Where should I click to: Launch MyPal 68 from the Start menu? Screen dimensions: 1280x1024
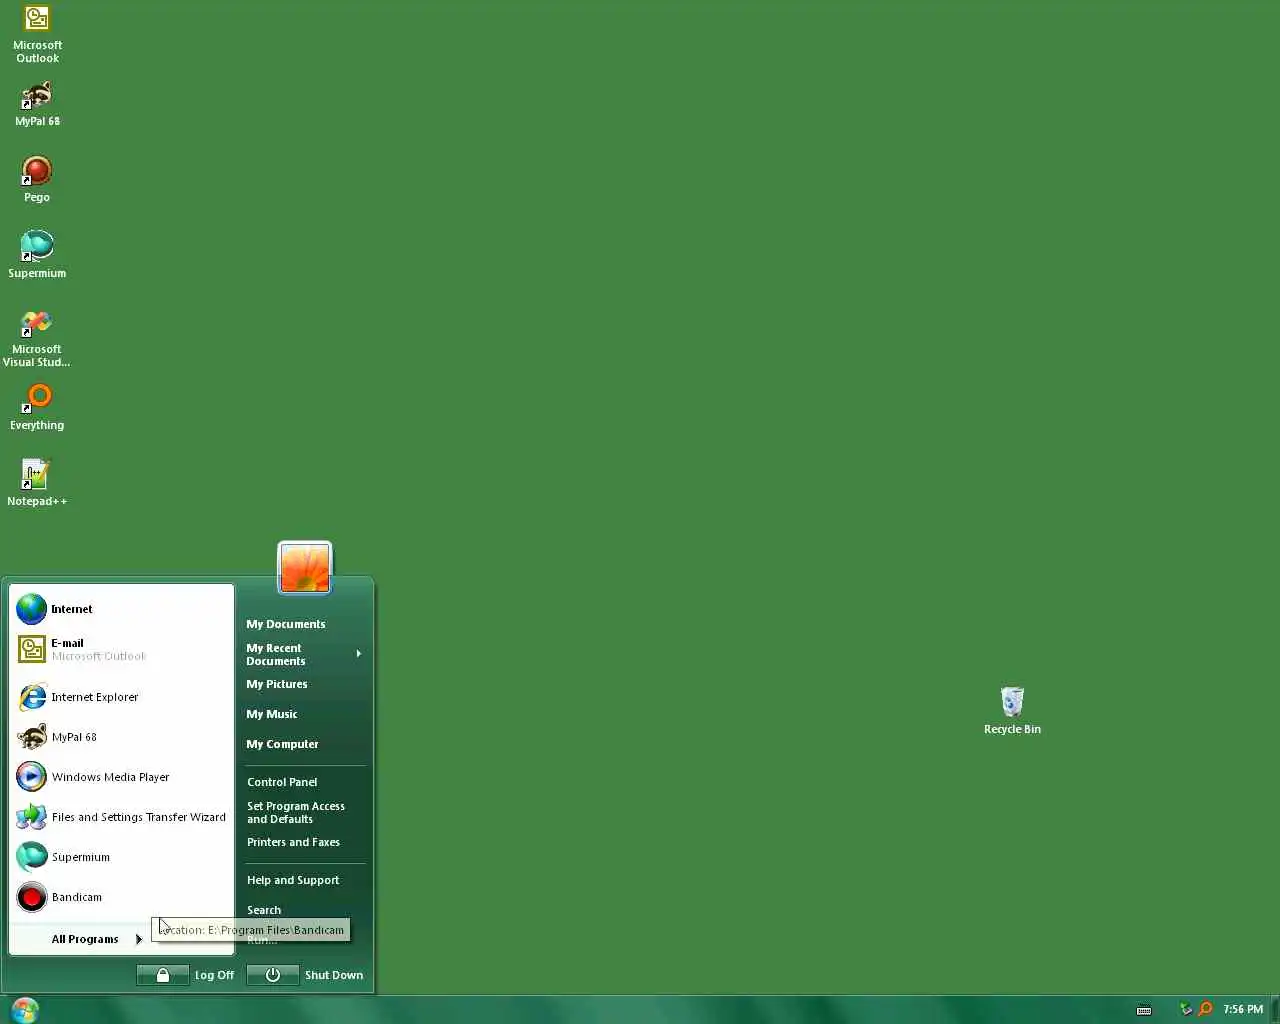tap(122, 737)
